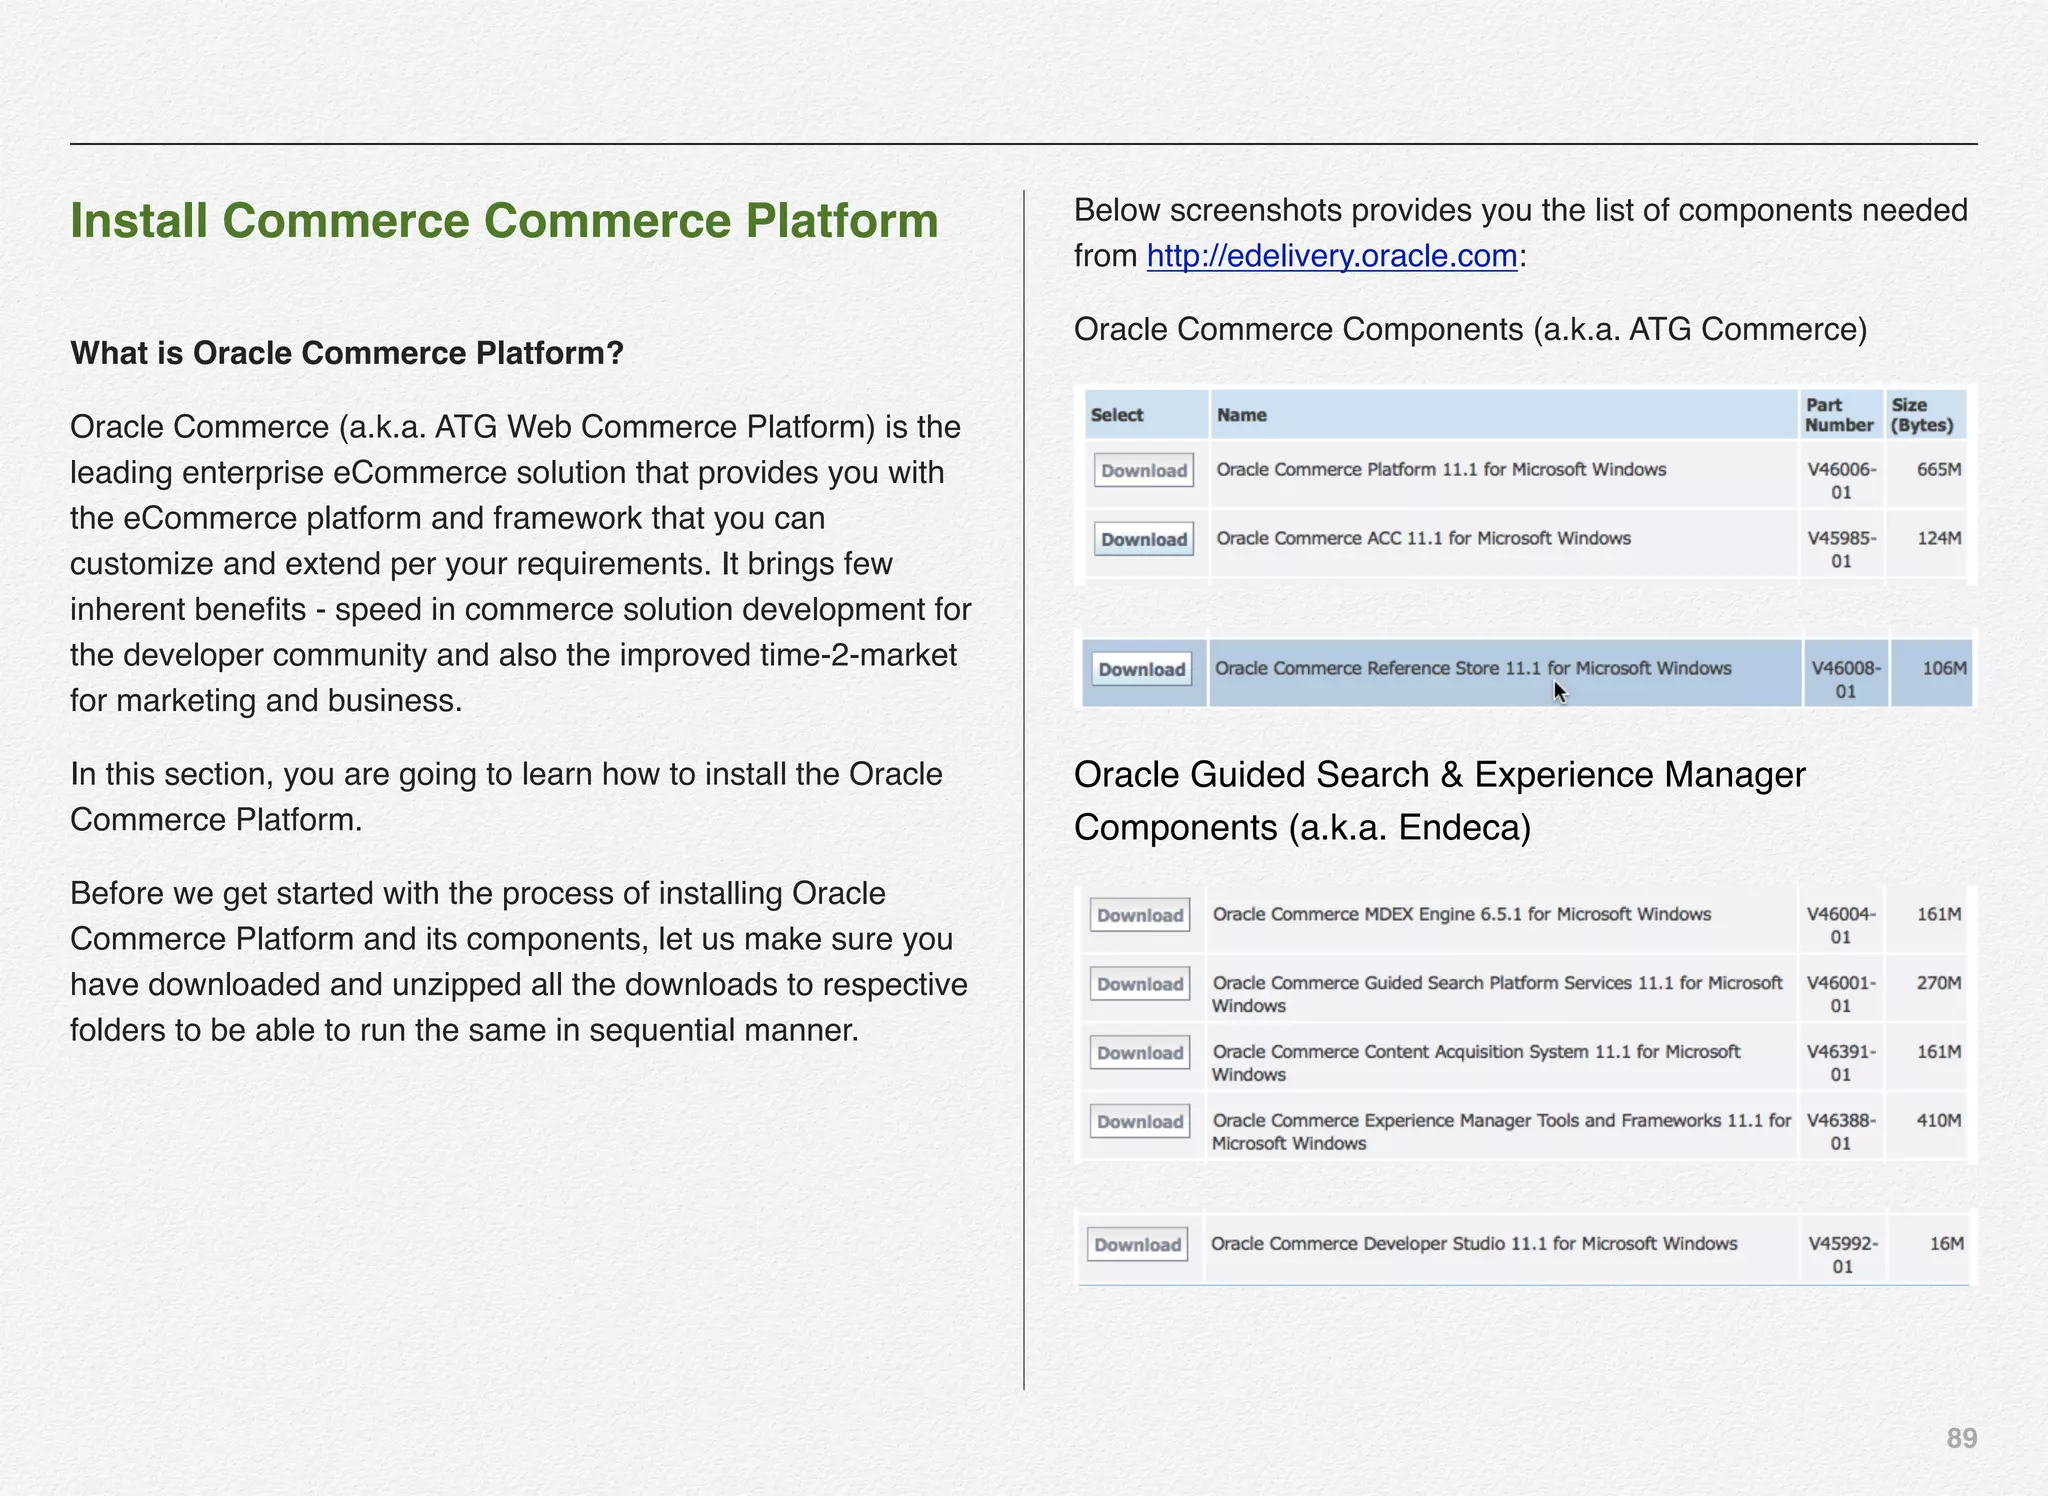Select the Reference Store 11.1 row name
Image resolution: width=2048 pixels, height=1496 pixels.
tap(1473, 668)
